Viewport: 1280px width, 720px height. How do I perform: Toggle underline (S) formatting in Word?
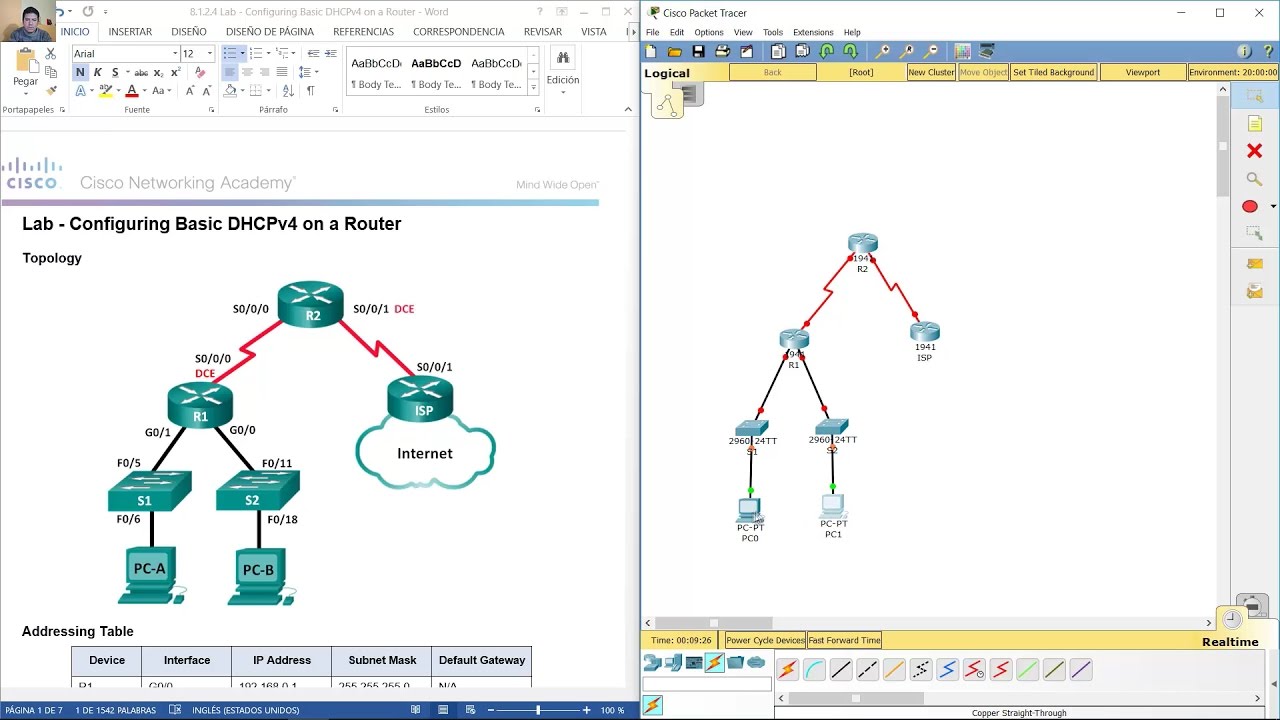coord(115,72)
